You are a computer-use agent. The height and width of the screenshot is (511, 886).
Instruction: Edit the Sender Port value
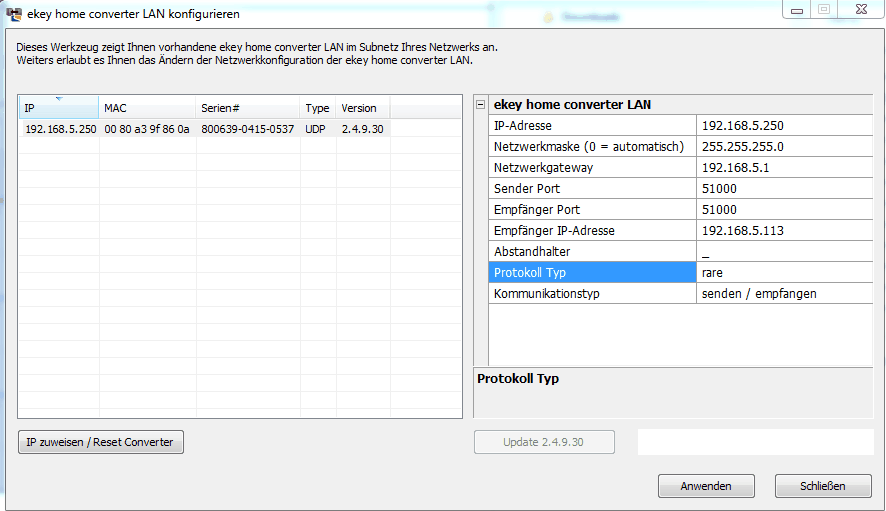[x=783, y=188]
